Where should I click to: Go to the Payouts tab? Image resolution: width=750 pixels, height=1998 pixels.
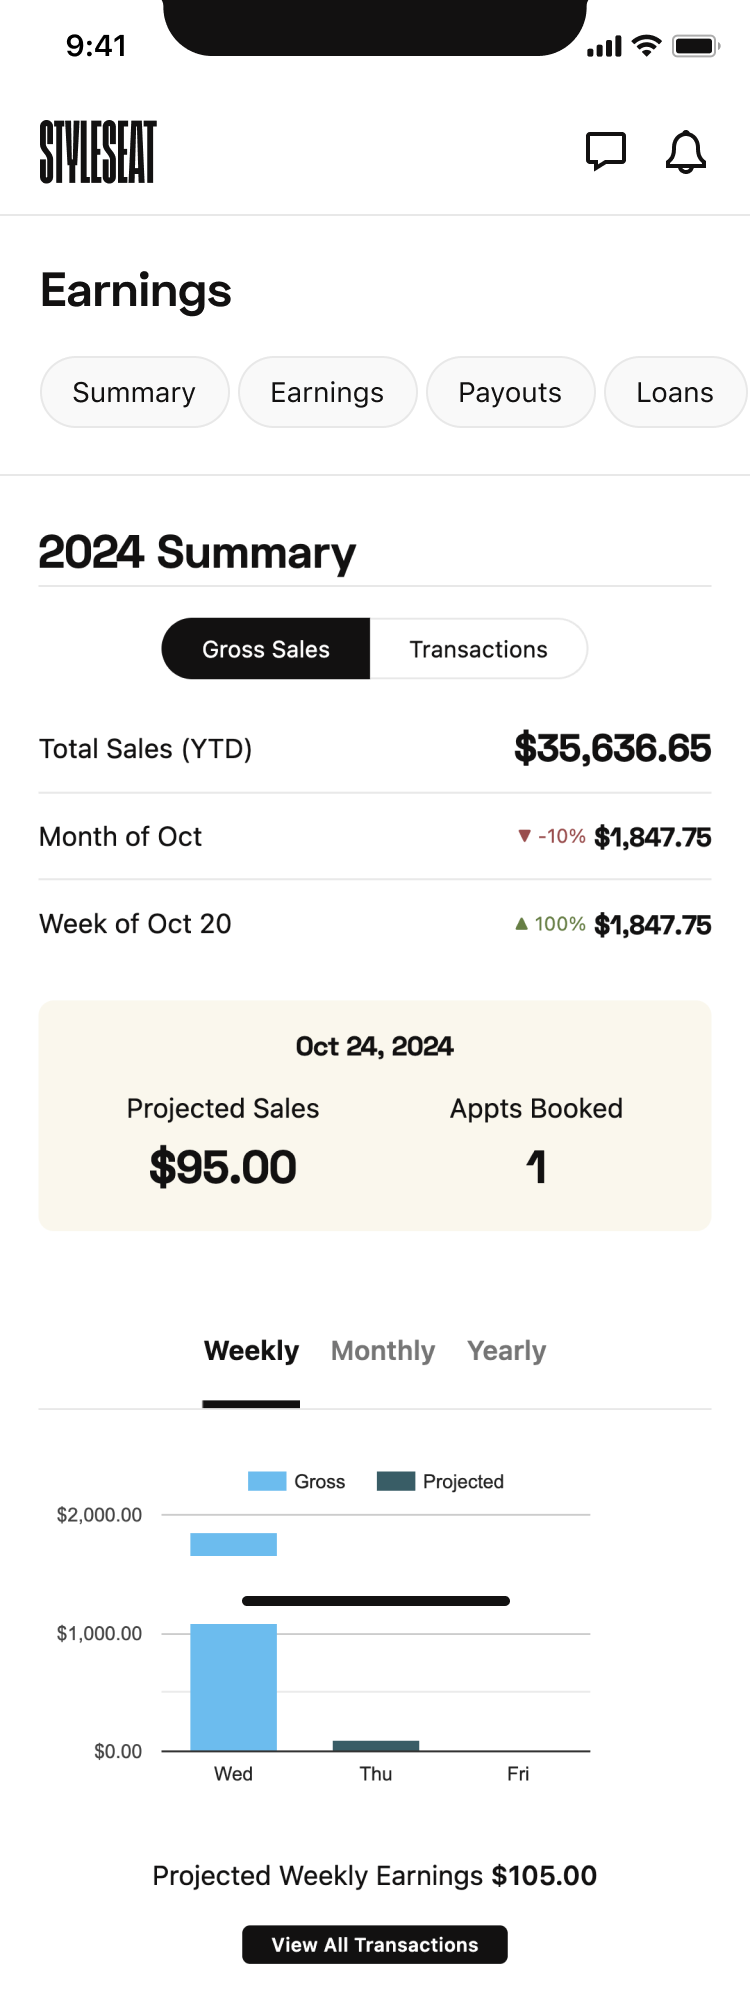coord(510,392)
